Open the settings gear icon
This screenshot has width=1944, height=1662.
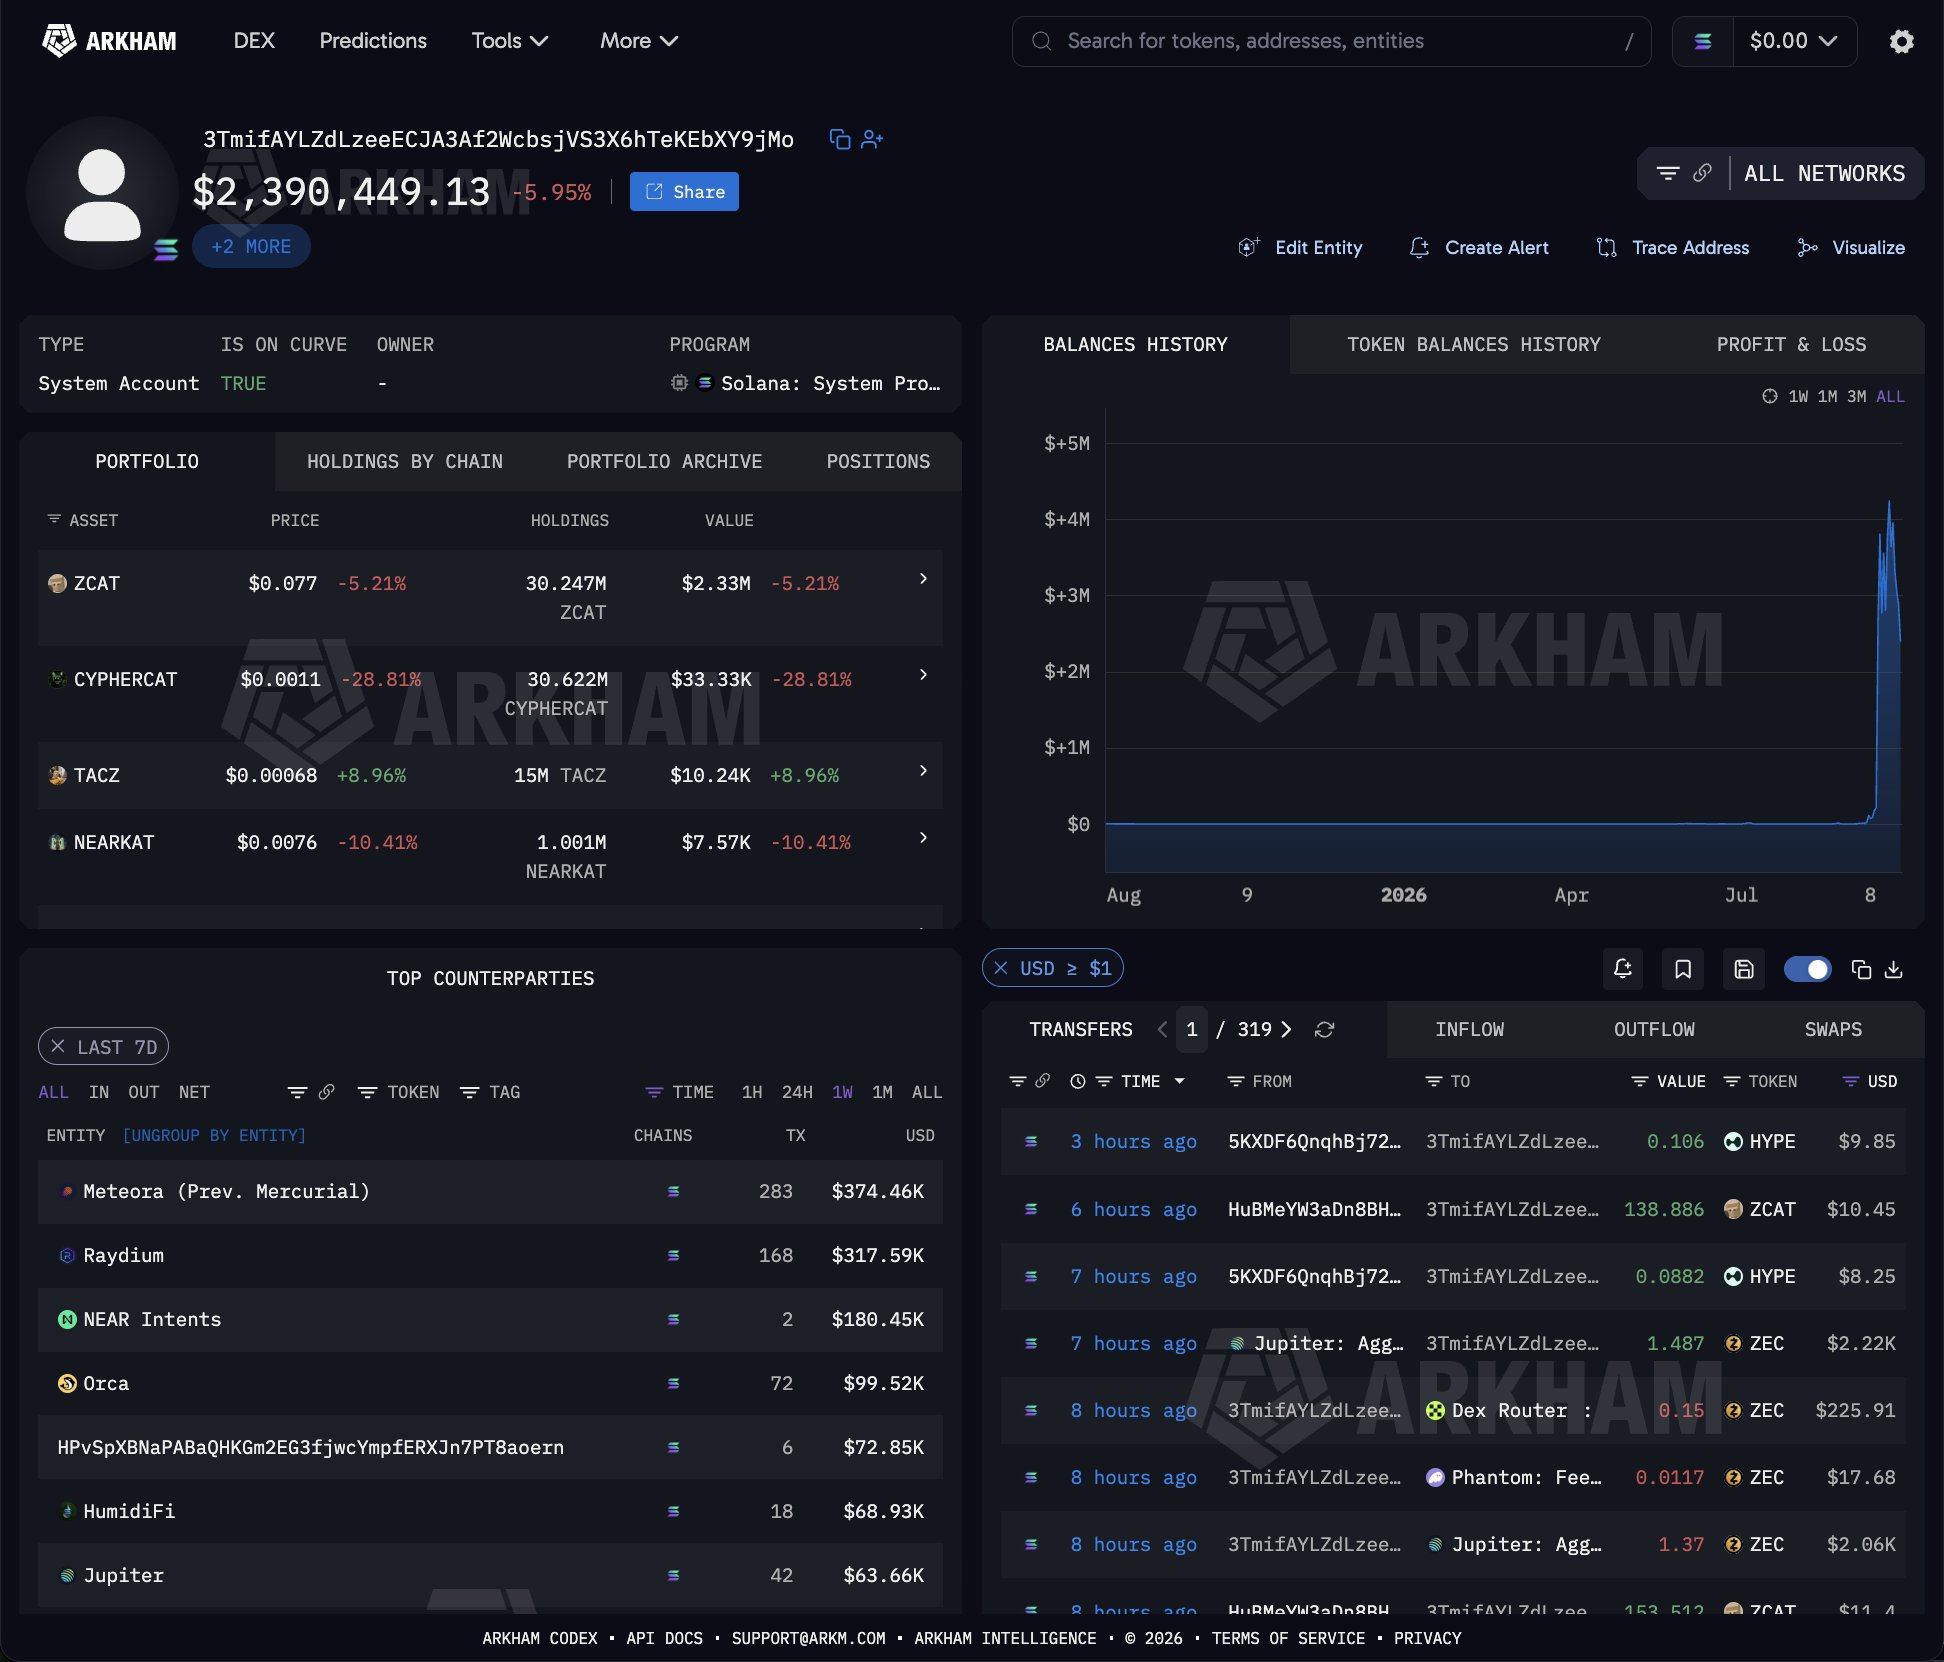point(1901,41)
